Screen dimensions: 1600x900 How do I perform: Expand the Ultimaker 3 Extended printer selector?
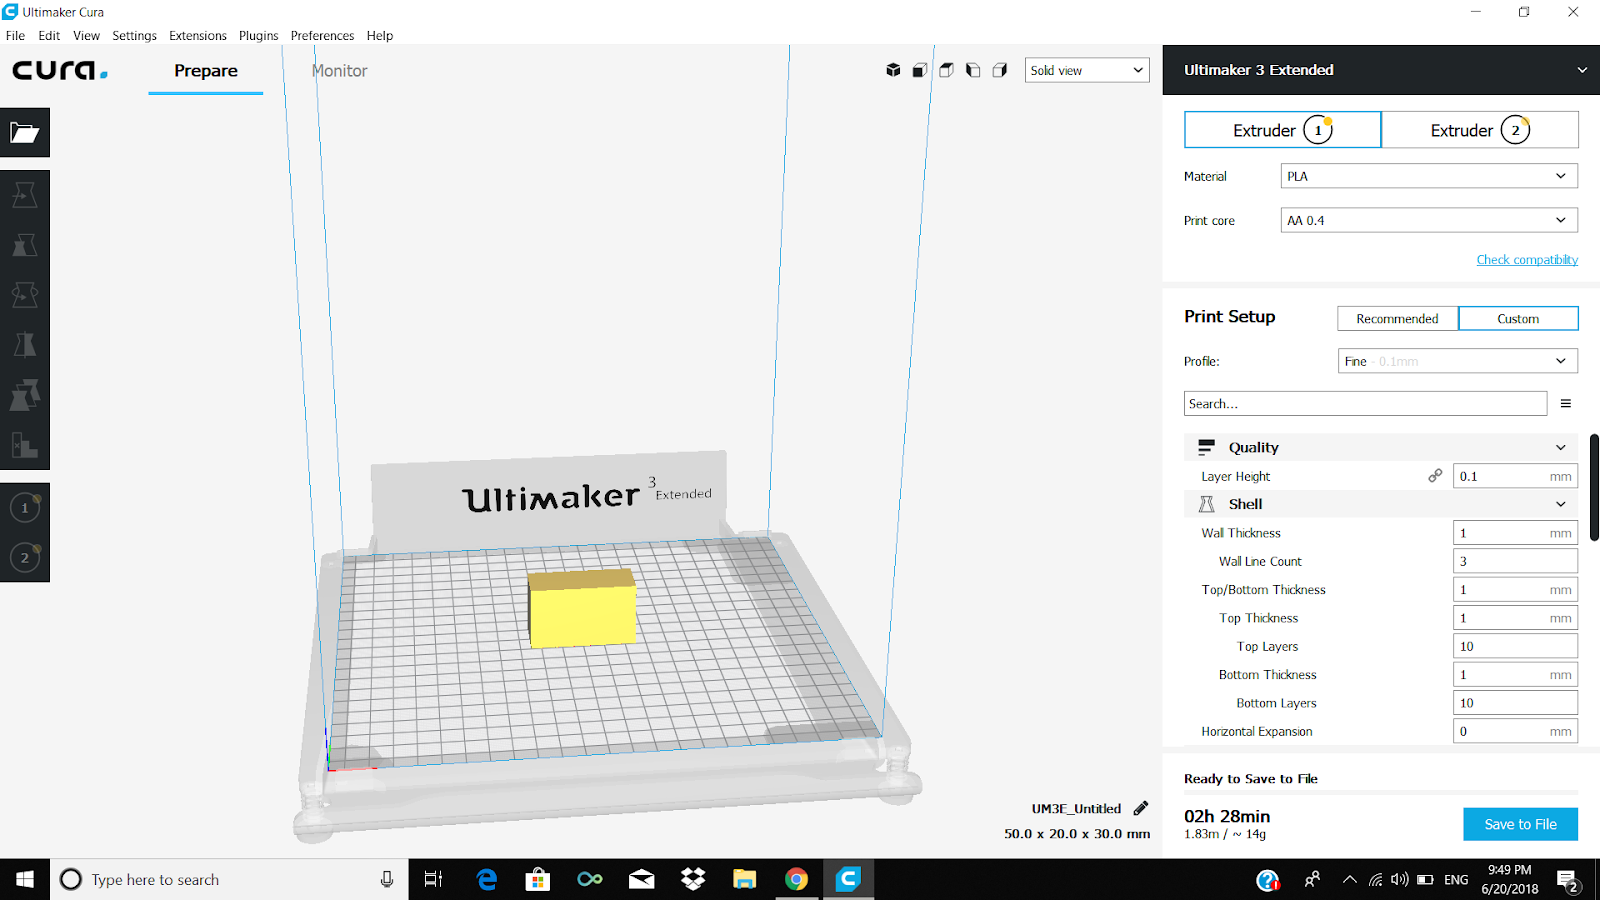(1381, 70)
